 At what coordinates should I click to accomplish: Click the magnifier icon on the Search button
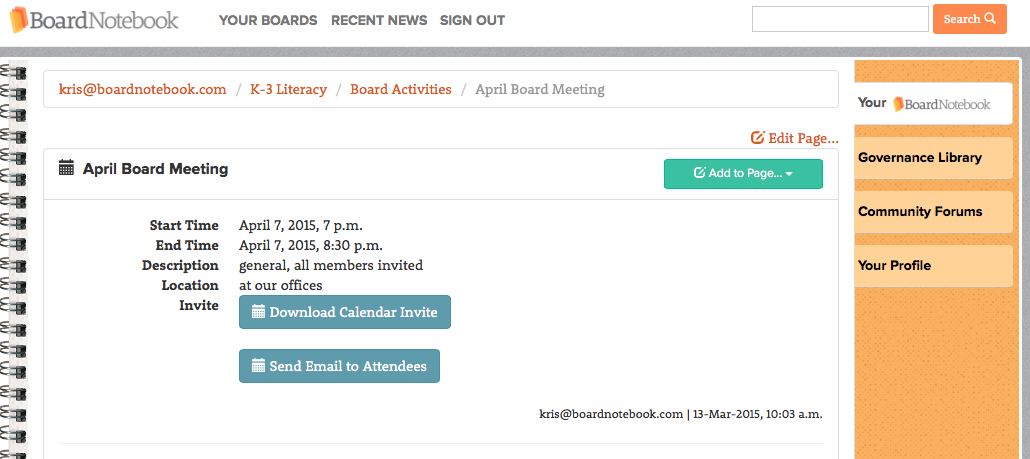pyautogui.click(x=990, y=19)
